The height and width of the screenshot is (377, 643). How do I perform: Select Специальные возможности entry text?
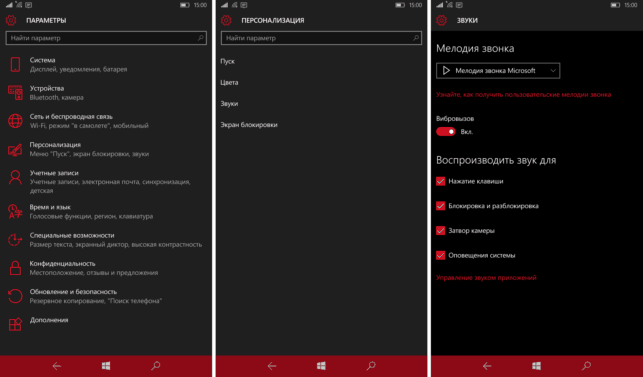pos(72,235)
